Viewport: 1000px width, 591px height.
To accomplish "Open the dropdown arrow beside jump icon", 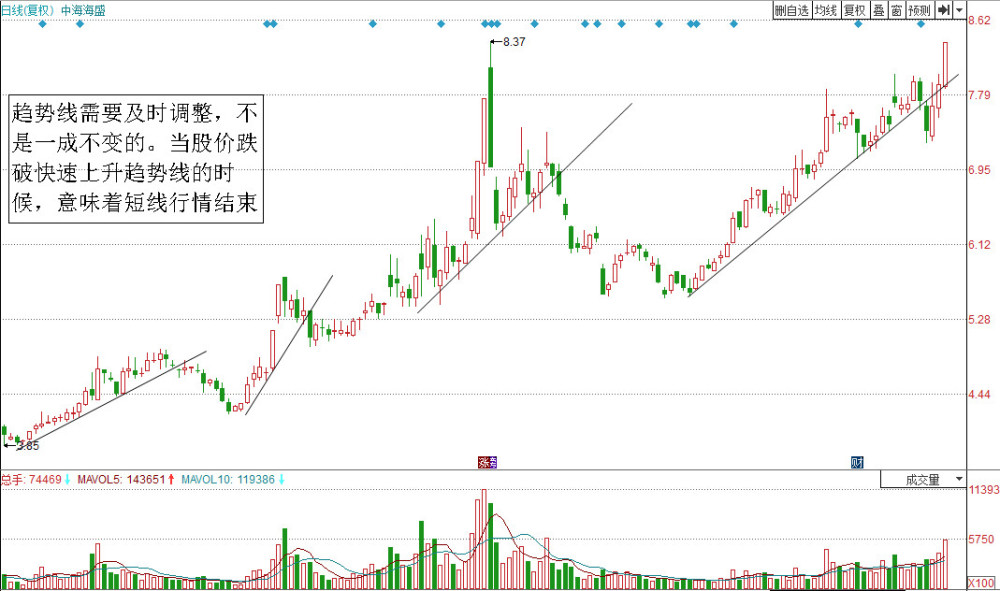I will tap(957, 10).
